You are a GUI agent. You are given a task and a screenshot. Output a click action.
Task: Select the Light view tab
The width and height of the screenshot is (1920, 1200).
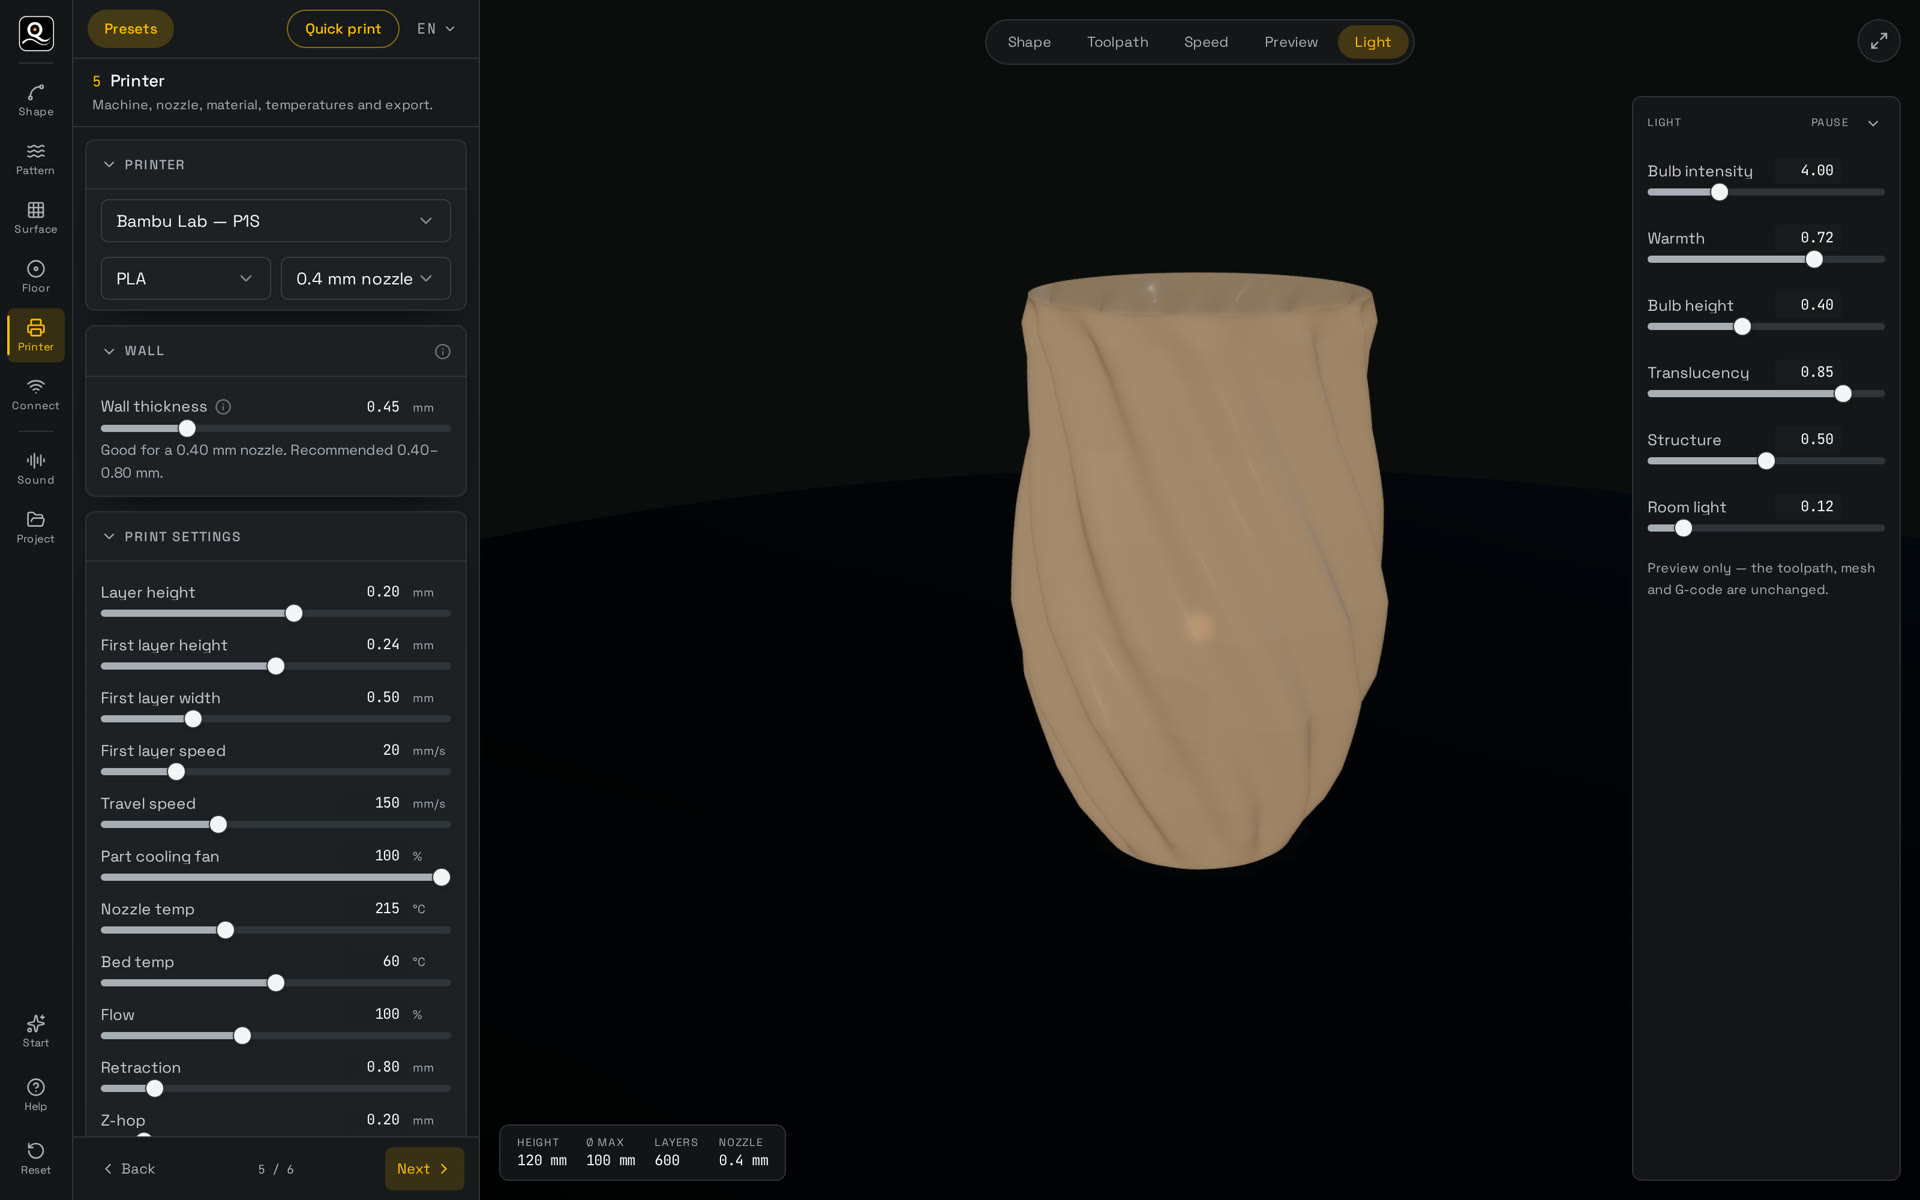[x=1372, y=42]
